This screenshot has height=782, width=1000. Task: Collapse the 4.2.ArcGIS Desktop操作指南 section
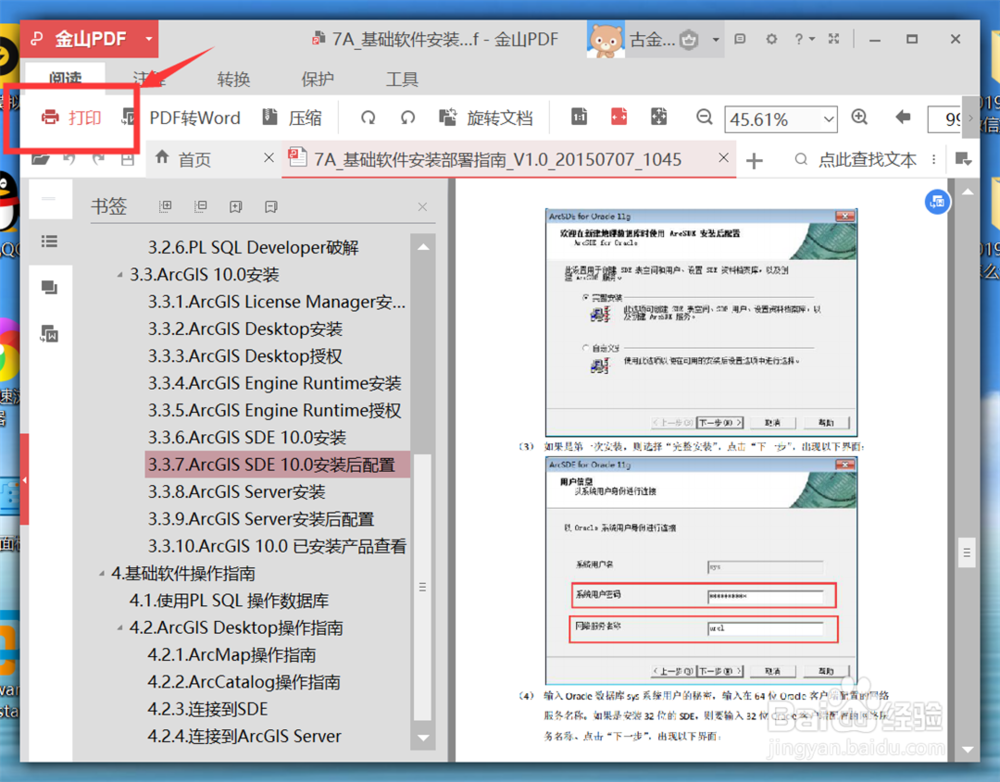click(119, 628)
